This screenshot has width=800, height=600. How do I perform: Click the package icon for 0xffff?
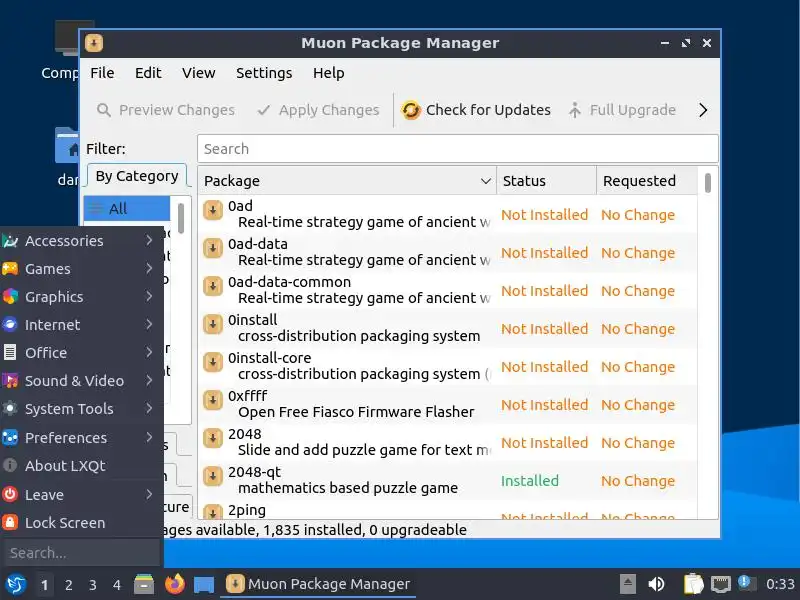coord(213,400)
